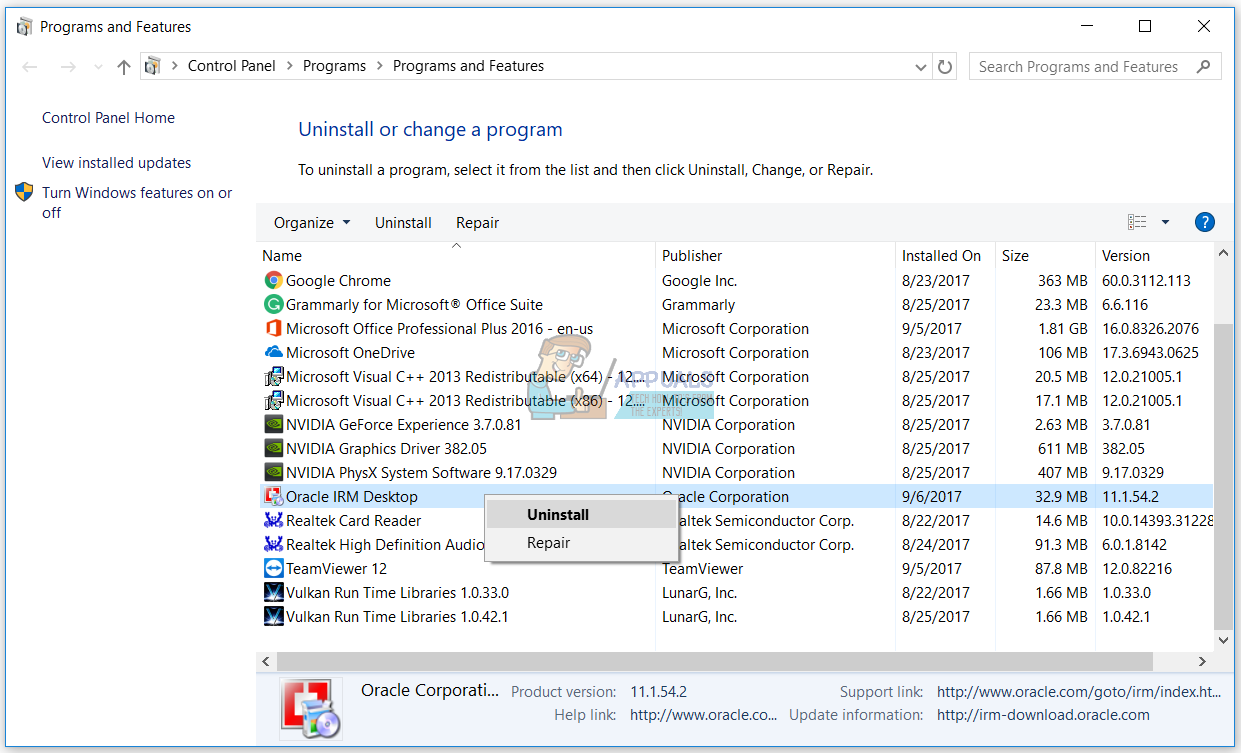Click the large Oracle icon in details pane
The width and height of the screenshot is (1241, 753).
(x=310, y=708)
